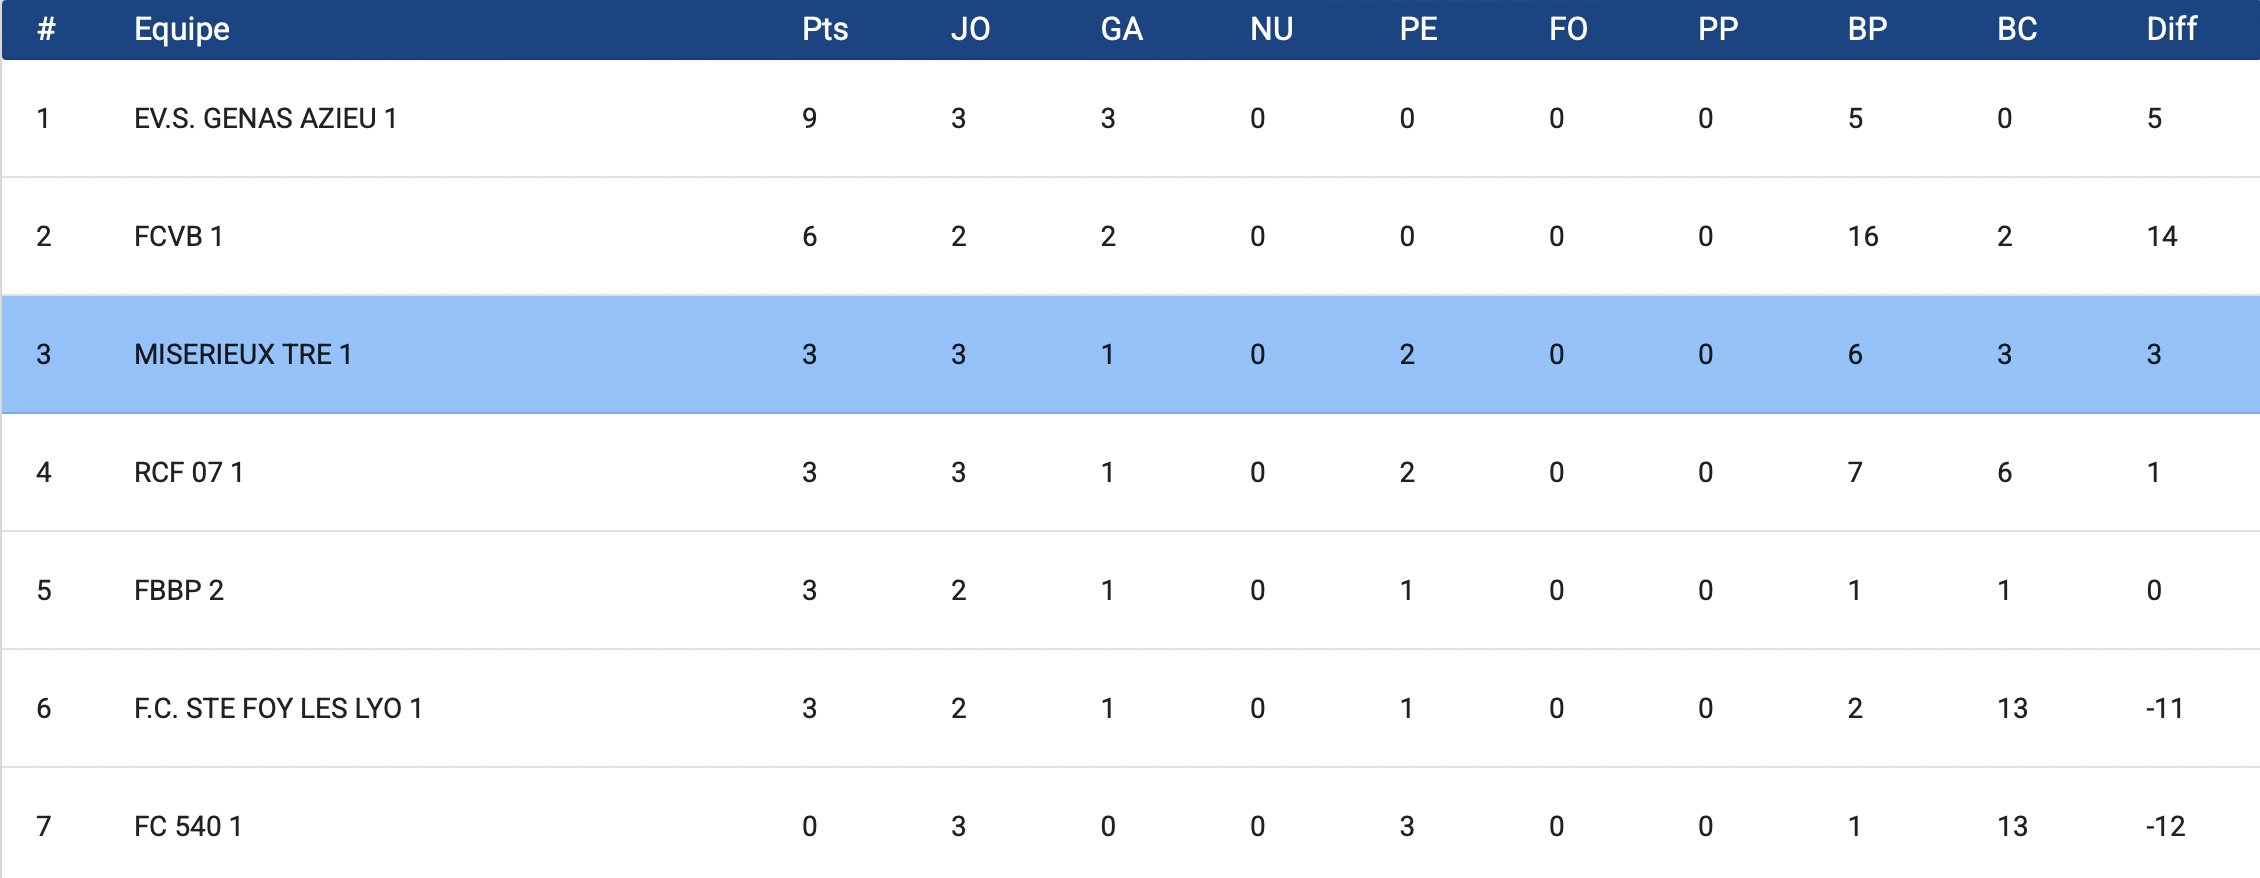Image resolution: width=2260 pixels, height=878 pixels.
Task: Click the # rank column header
Action: (x=46, y=29)
